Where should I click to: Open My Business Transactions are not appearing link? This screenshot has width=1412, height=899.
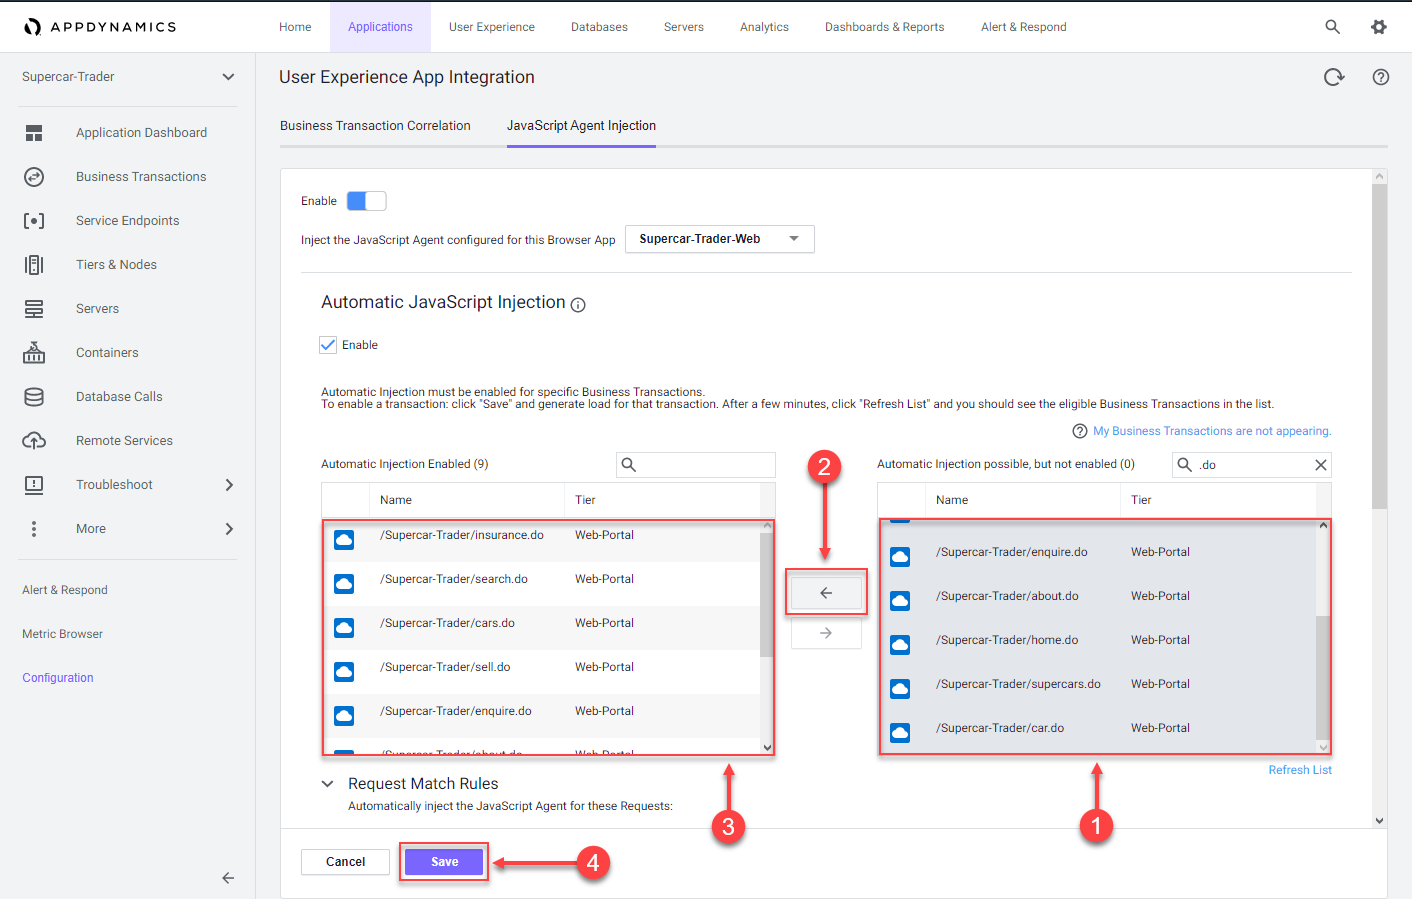pos(1212,431)
